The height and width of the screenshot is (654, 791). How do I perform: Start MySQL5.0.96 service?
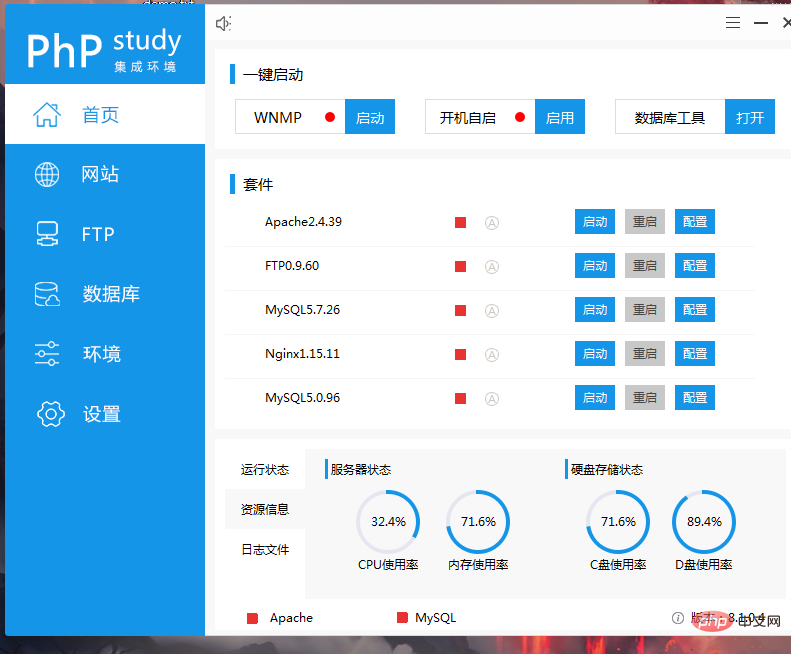point(595,398)
